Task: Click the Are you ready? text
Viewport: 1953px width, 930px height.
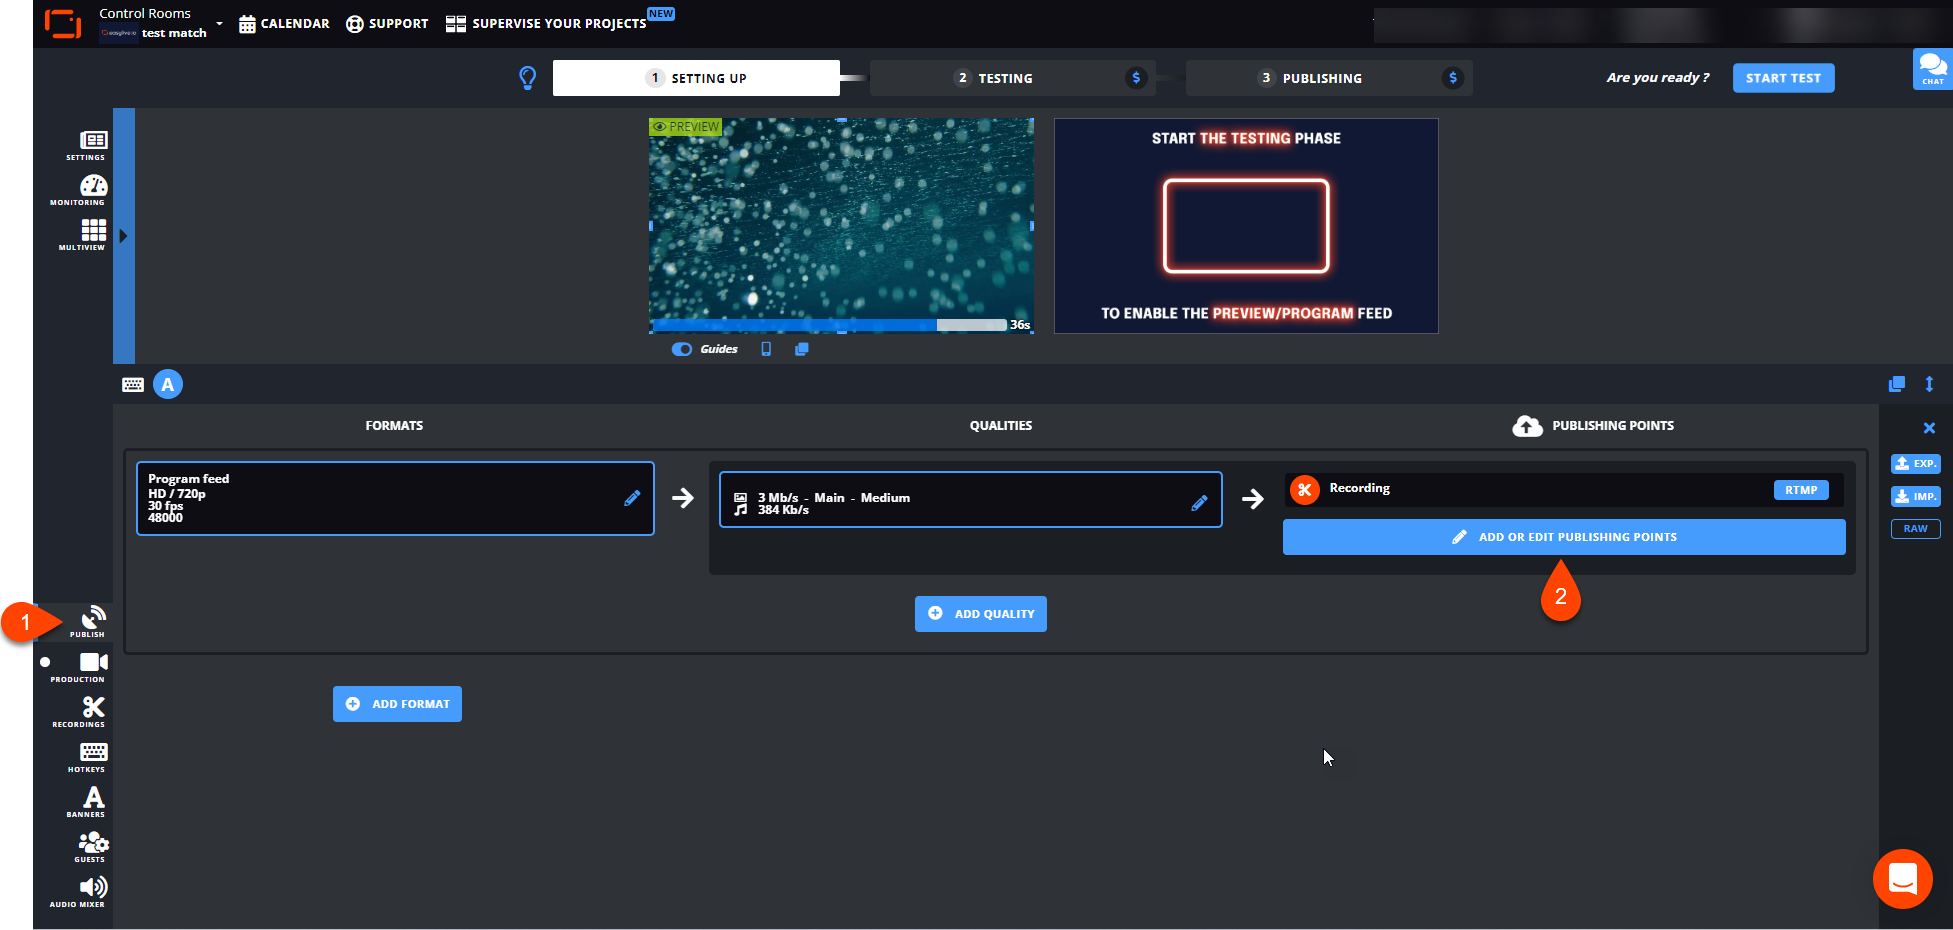Action: (x=1657, y=78)
